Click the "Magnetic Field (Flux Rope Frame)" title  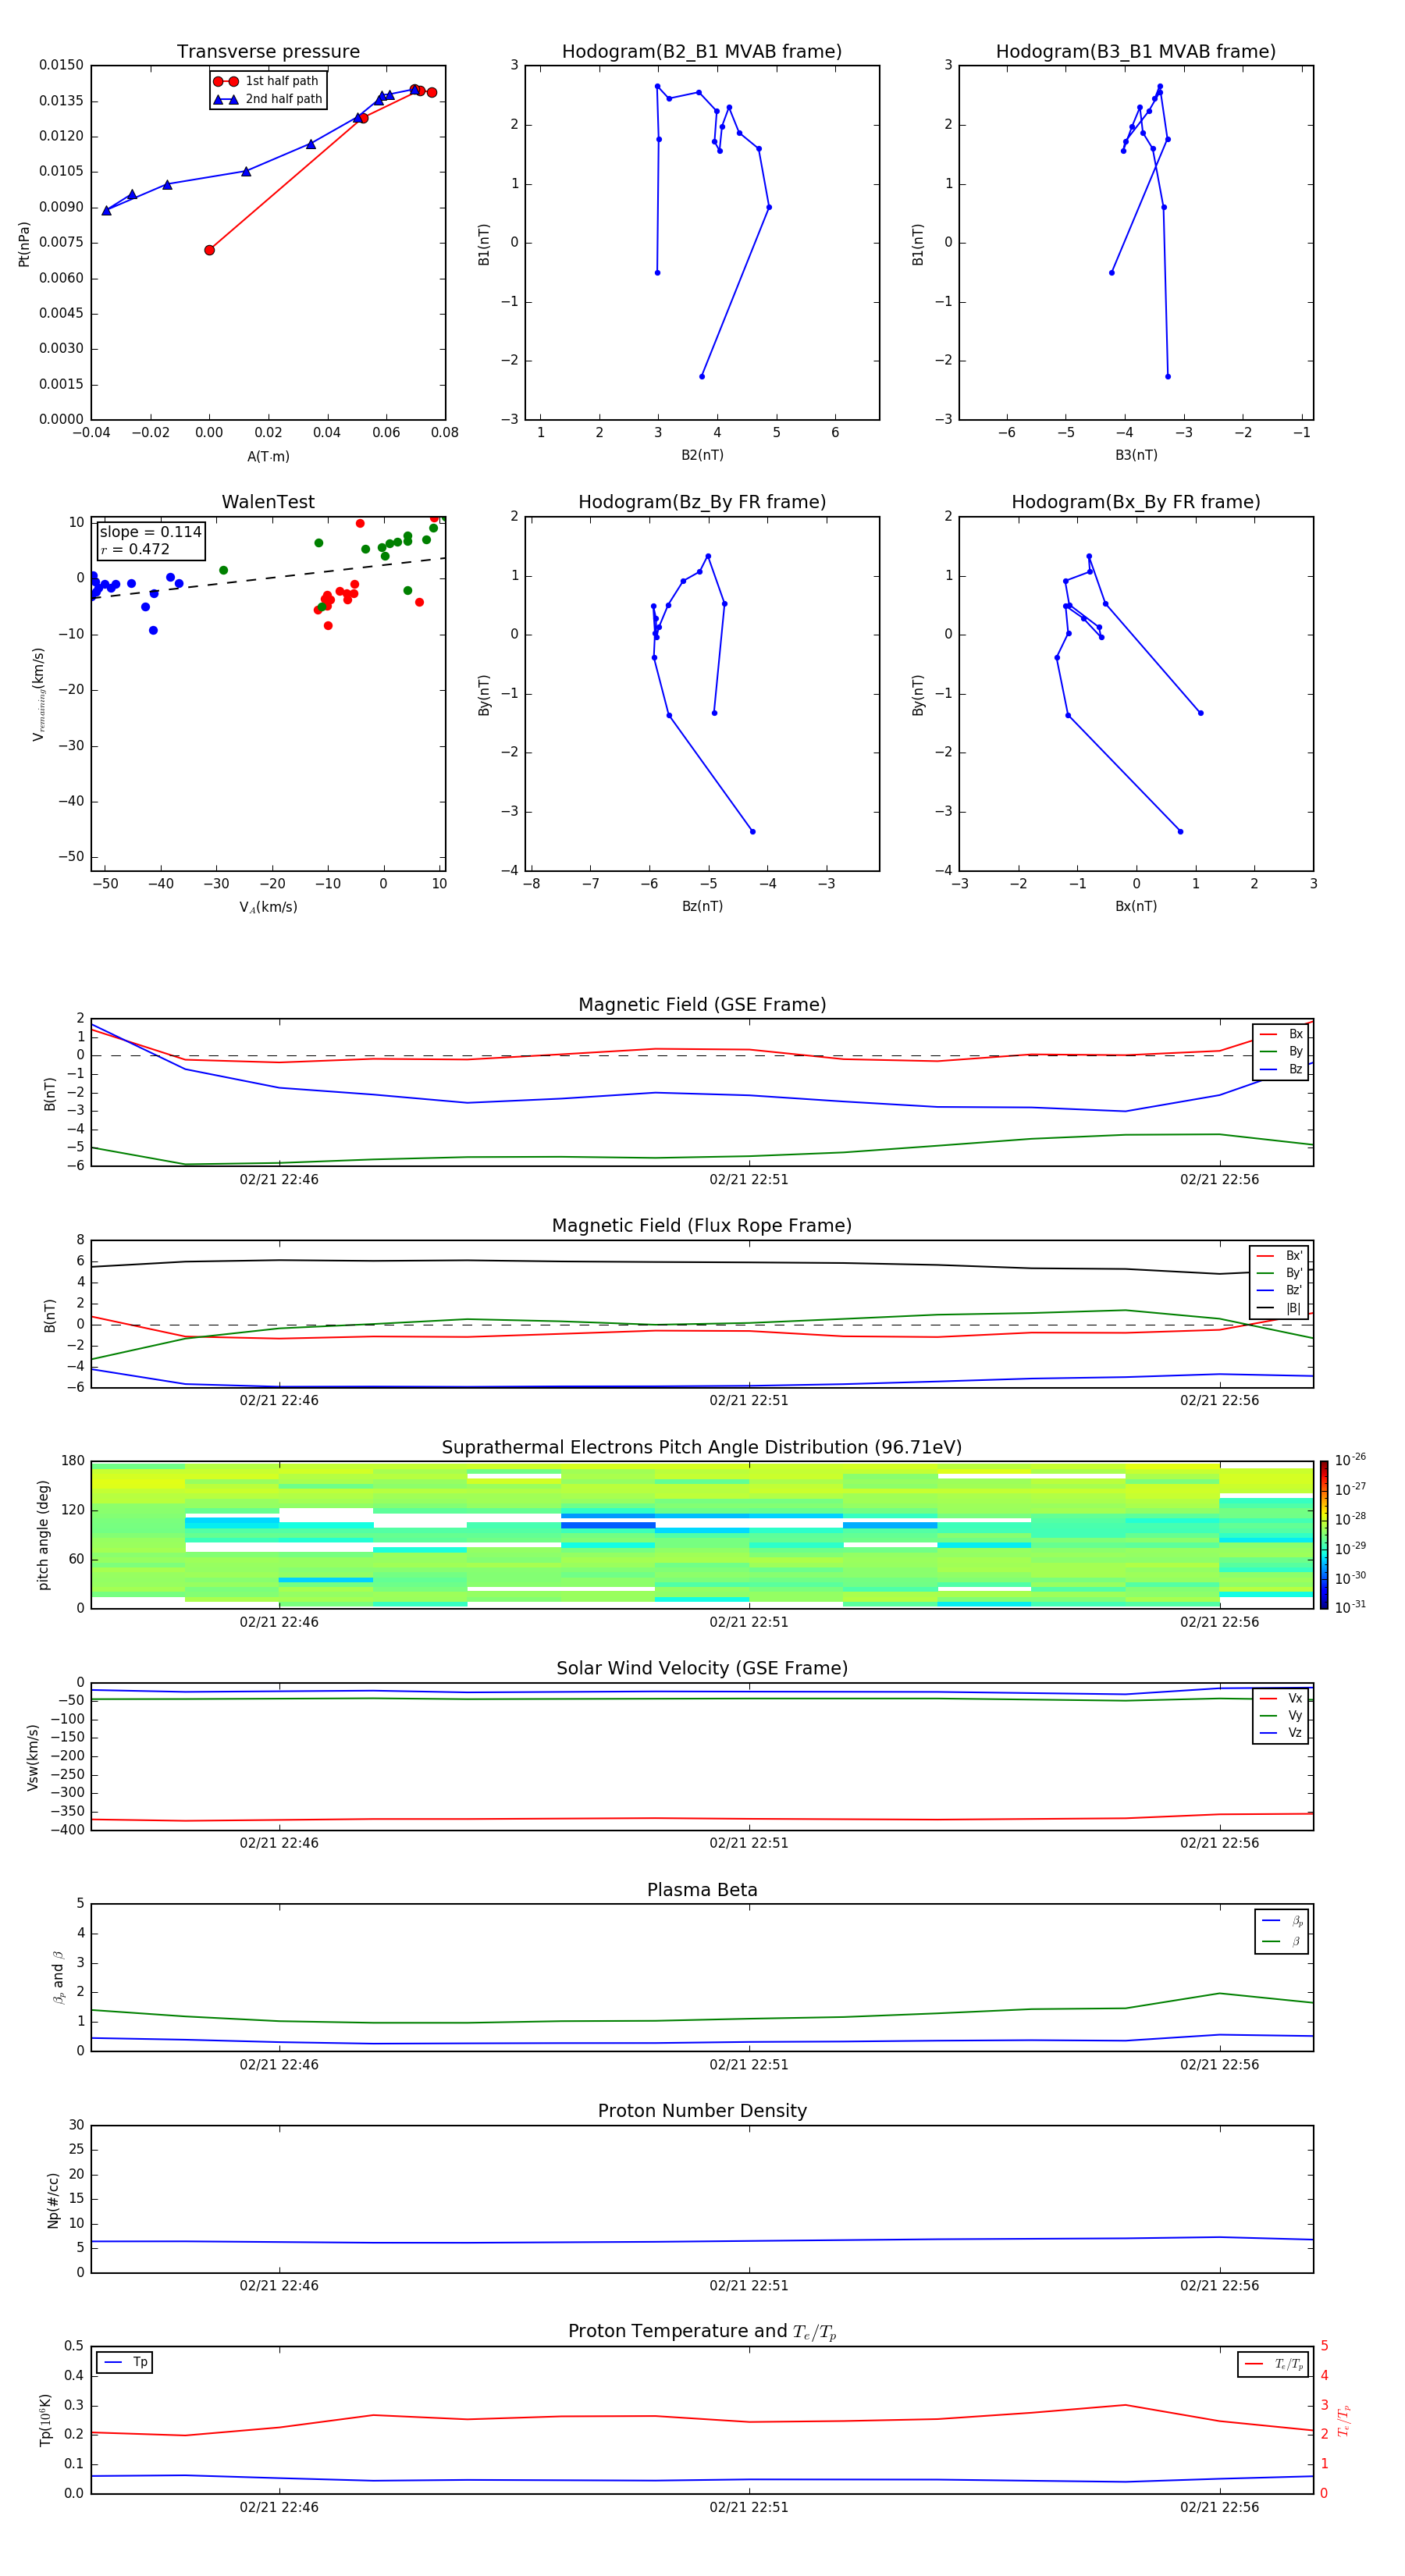point(702,1226)
